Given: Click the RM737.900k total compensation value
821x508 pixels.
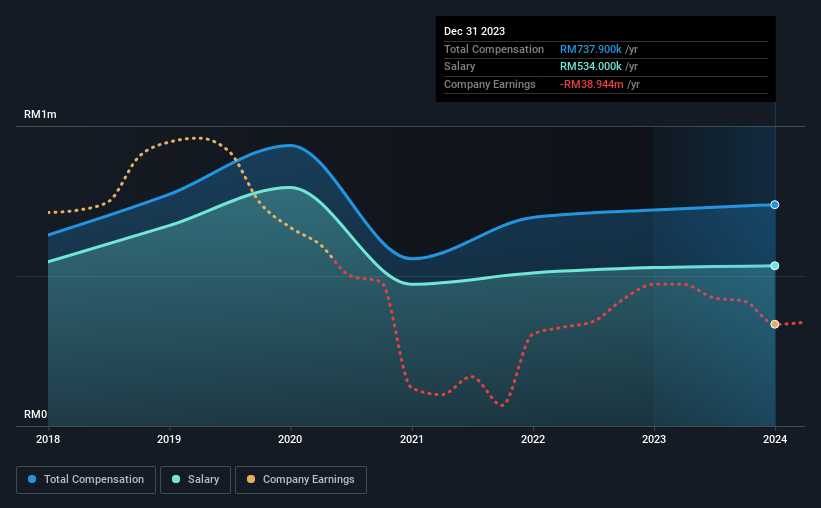Looking at the screenshot, I should point(591,49).
